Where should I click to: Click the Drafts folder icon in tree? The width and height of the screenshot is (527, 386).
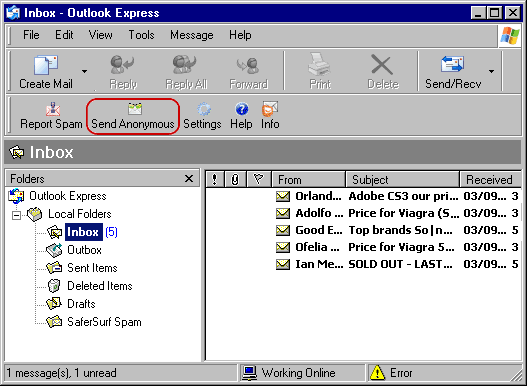[x=54, y=304]
